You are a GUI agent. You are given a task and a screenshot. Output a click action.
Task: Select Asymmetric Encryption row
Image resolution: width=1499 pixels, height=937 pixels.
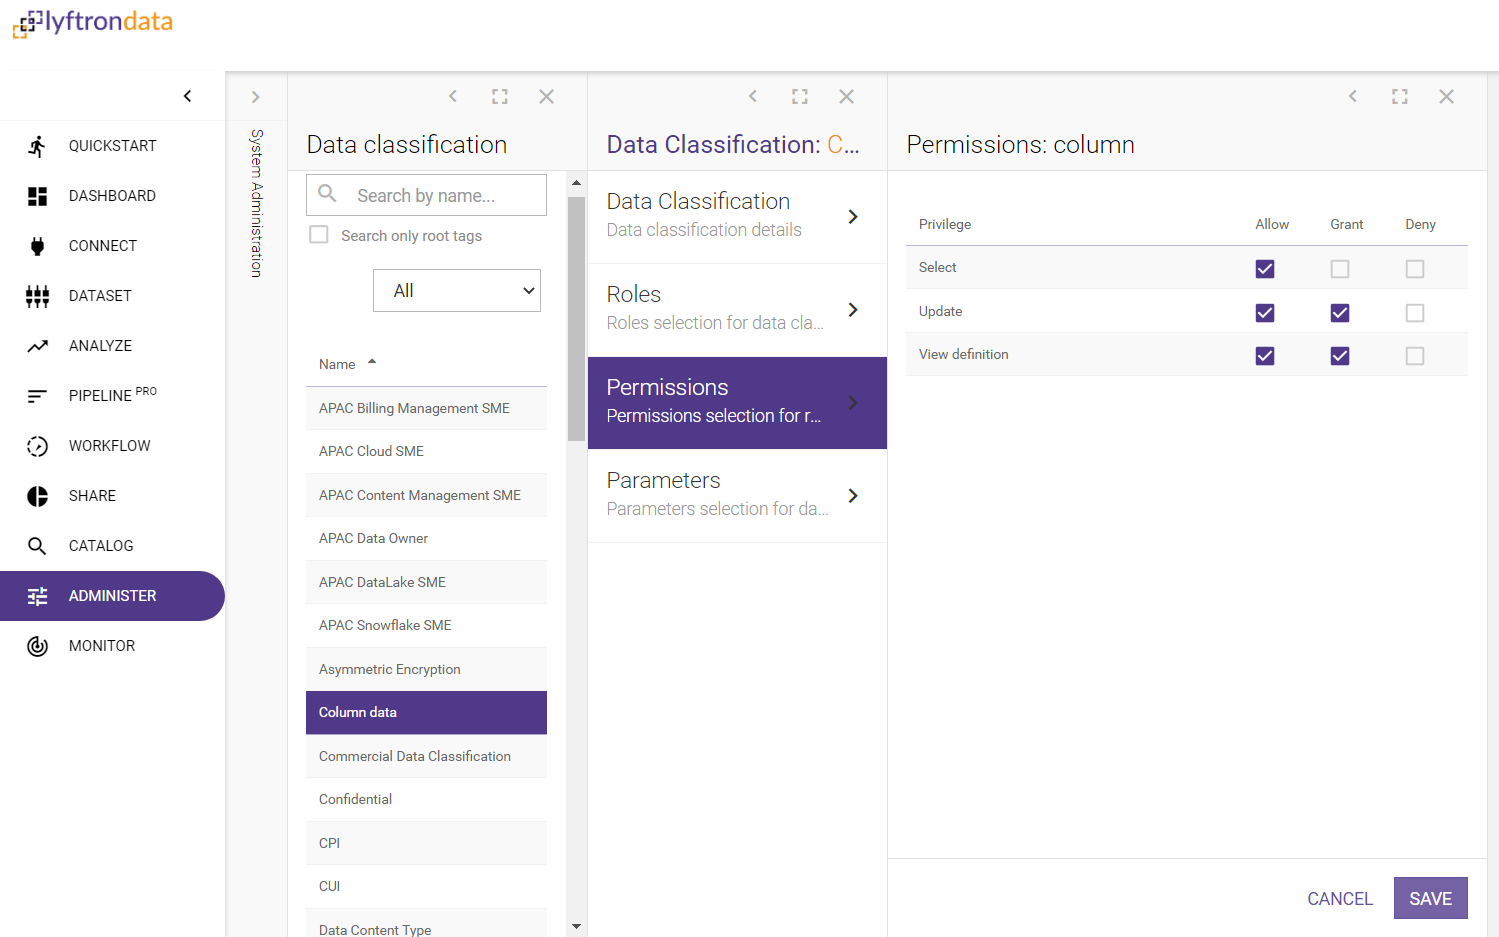coord(426,669)
